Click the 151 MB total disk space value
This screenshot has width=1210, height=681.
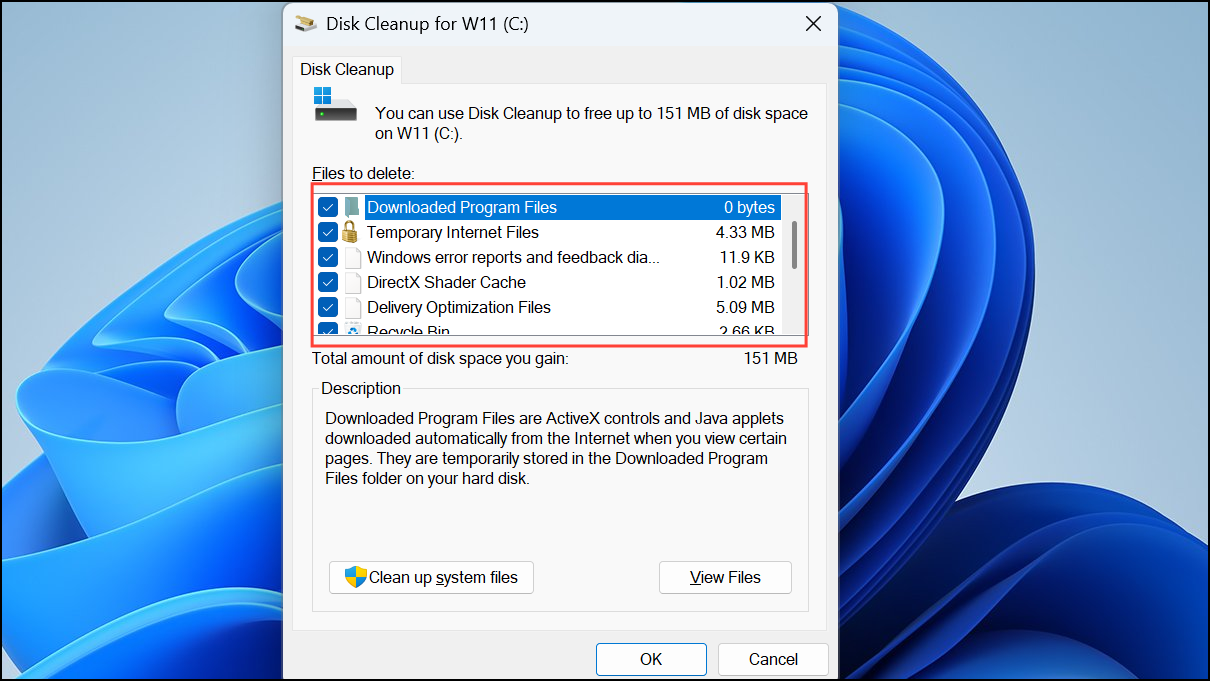770,357
